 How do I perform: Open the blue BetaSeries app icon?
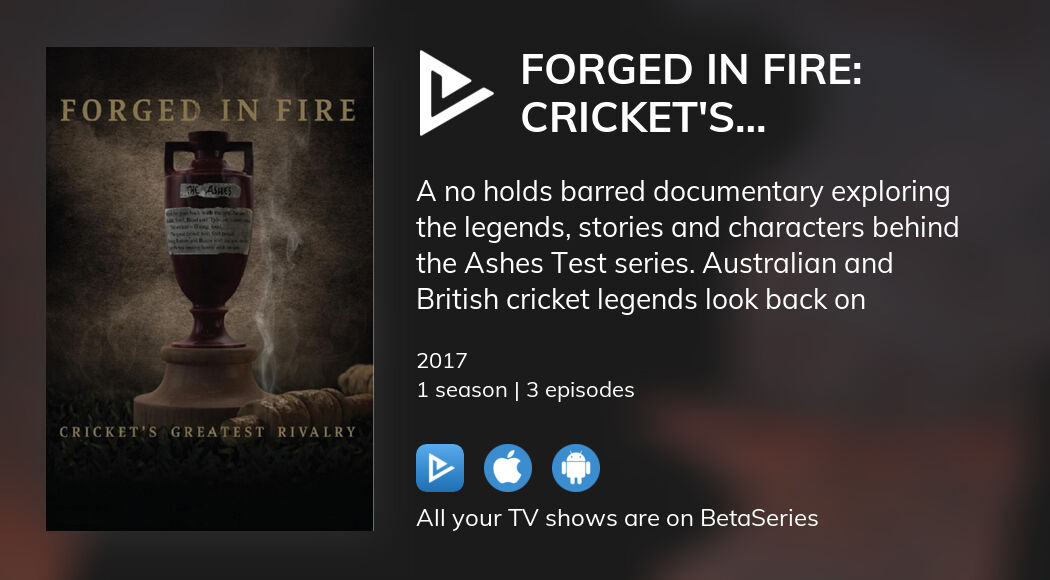tap(440, 468)
